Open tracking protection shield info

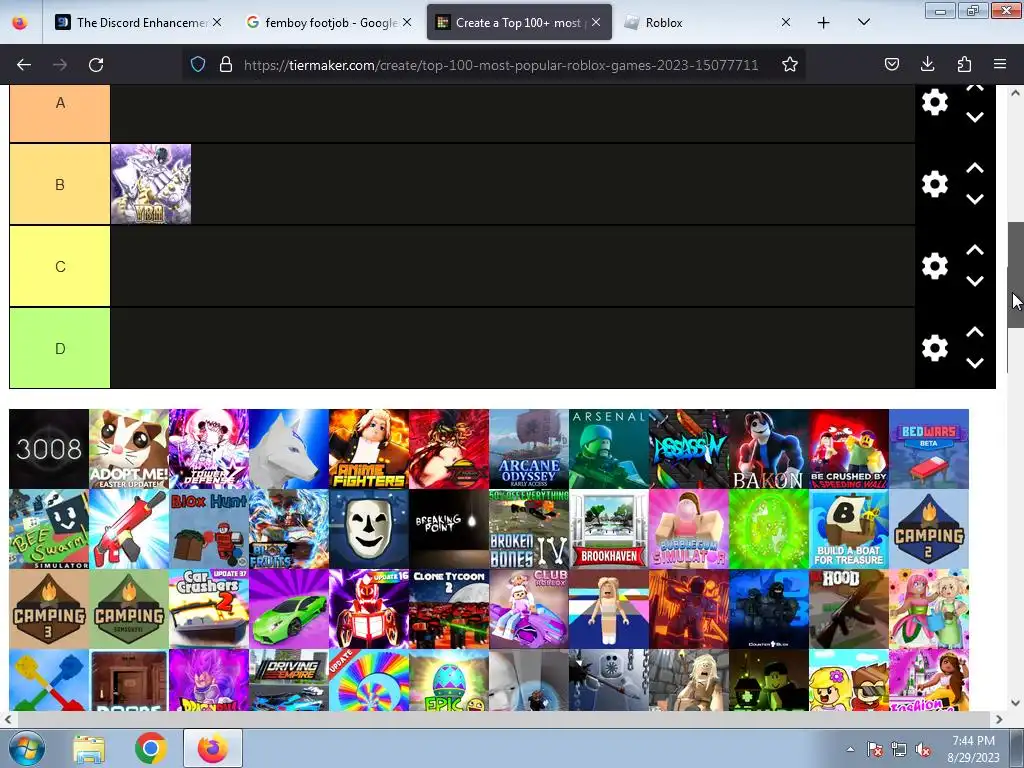(198, 64)
